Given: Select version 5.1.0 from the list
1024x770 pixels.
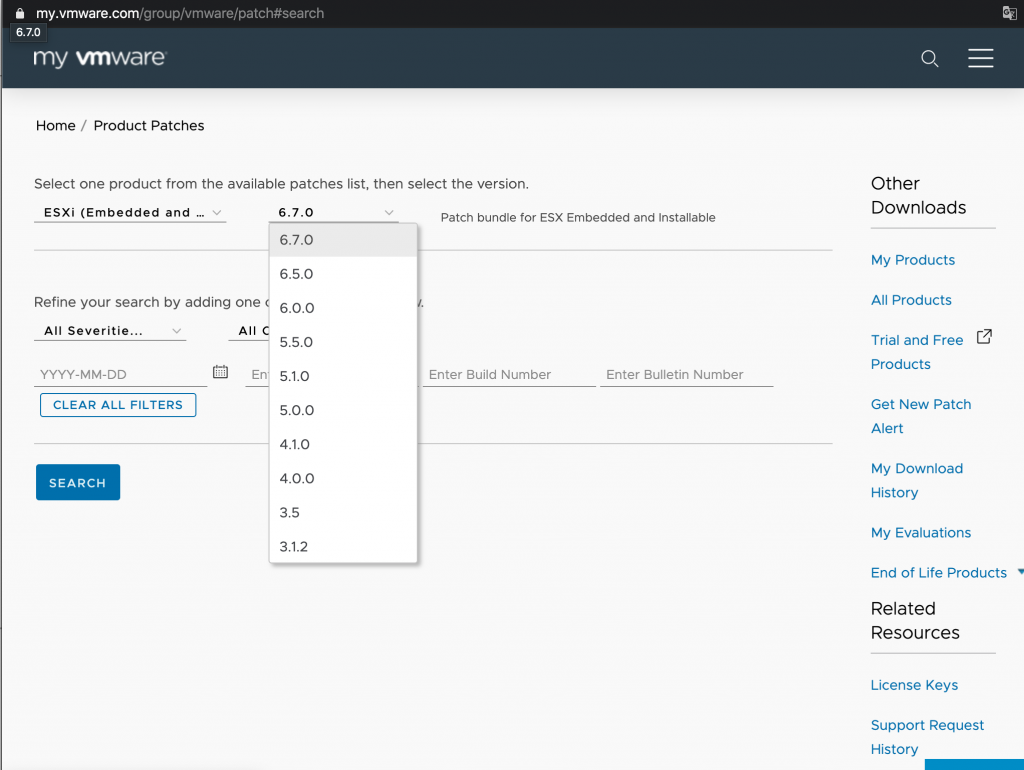Looking at the screenshot, I should click(343, 376).
